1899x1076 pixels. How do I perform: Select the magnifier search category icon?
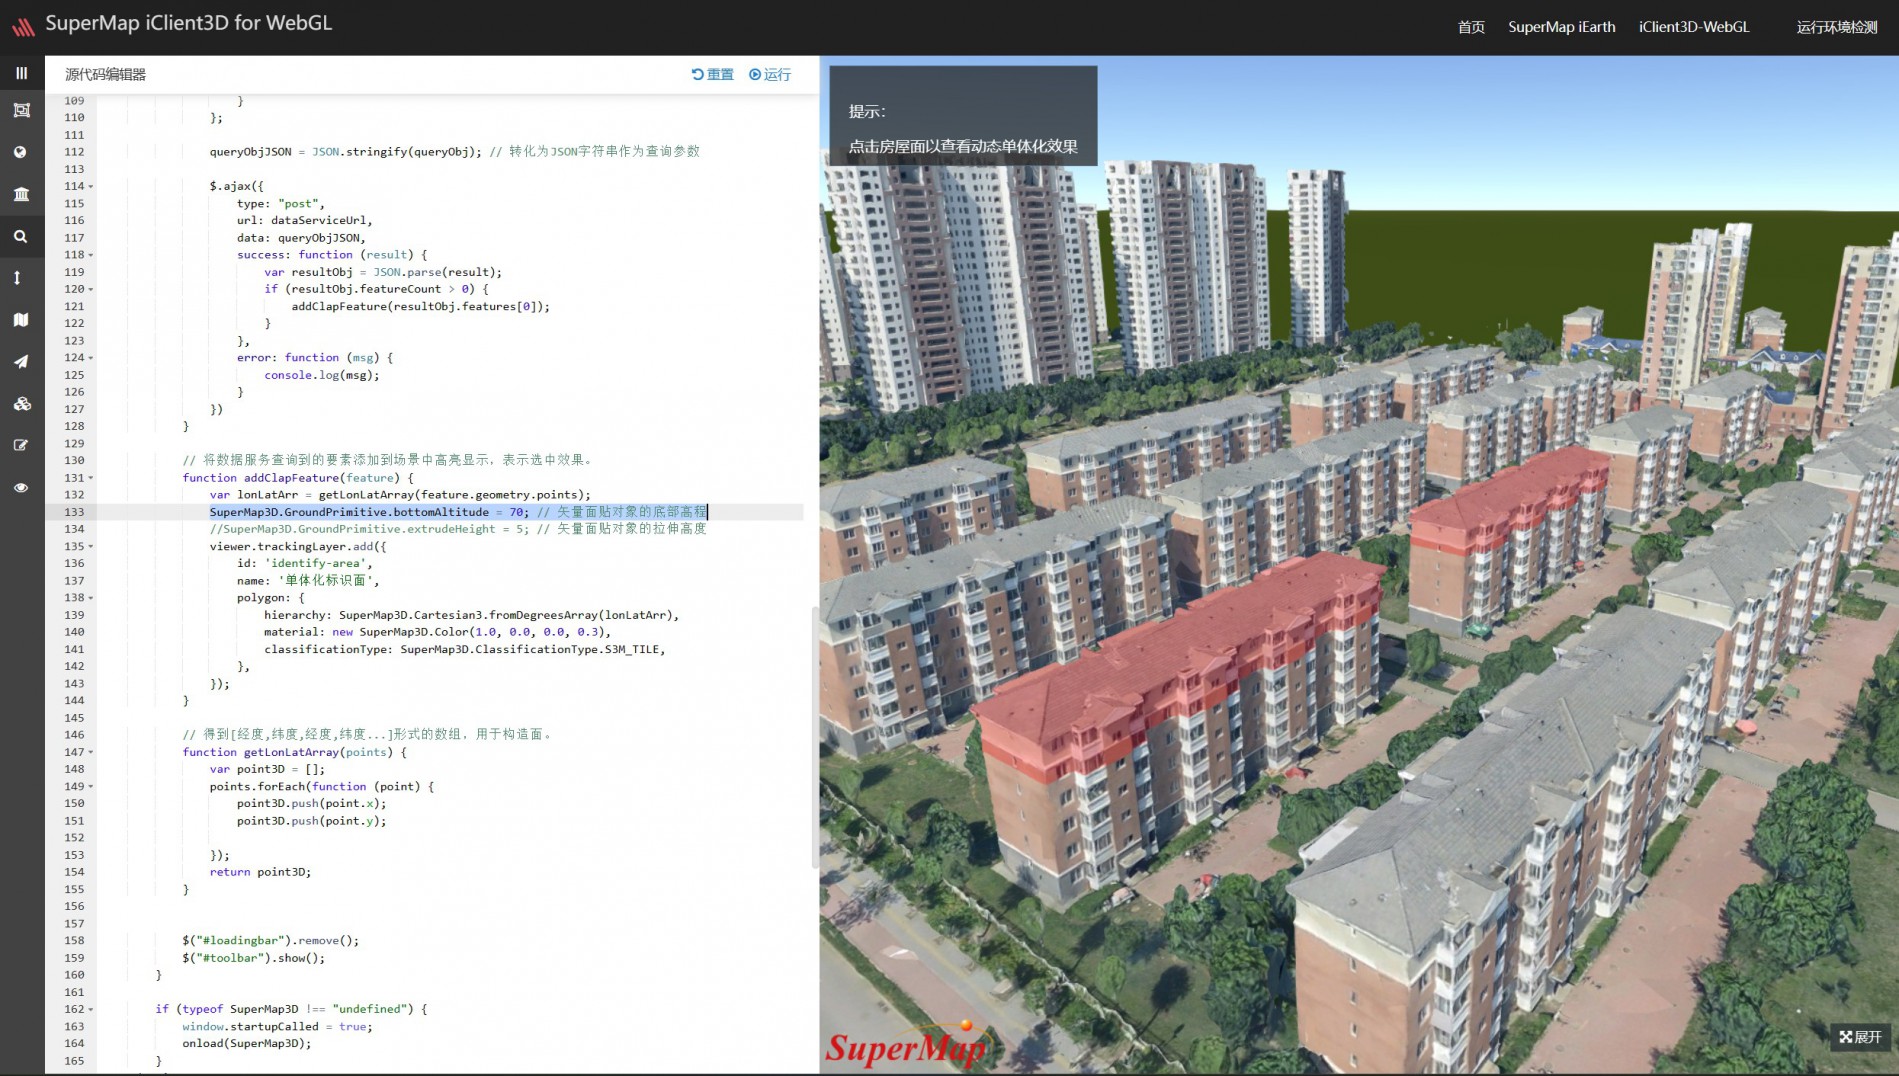21,237
